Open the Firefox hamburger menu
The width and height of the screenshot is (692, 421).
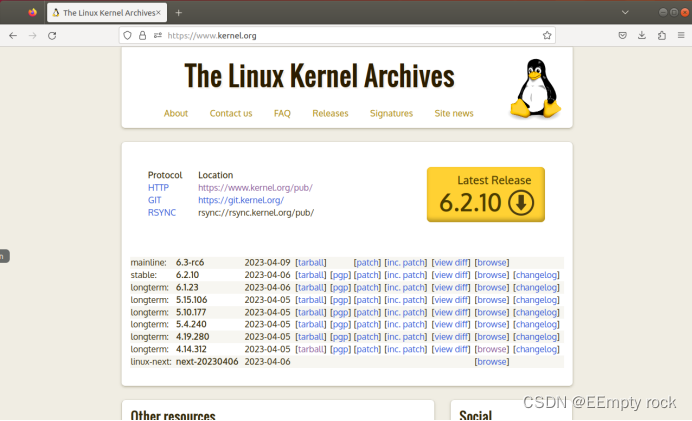tap(681, 36)
